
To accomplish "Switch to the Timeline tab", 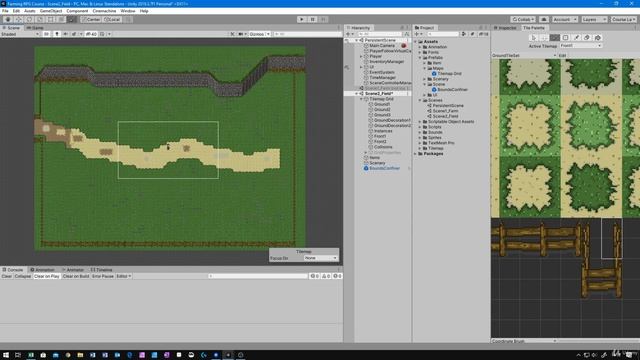I will click(x=101, y=270).
